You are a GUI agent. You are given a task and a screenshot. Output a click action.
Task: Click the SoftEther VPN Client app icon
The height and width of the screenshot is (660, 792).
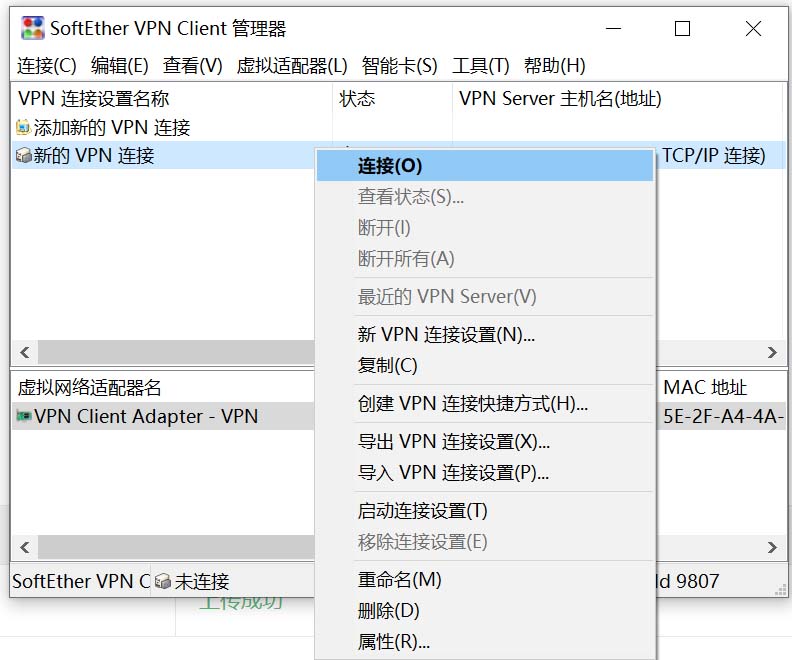(x=32, y=29)
